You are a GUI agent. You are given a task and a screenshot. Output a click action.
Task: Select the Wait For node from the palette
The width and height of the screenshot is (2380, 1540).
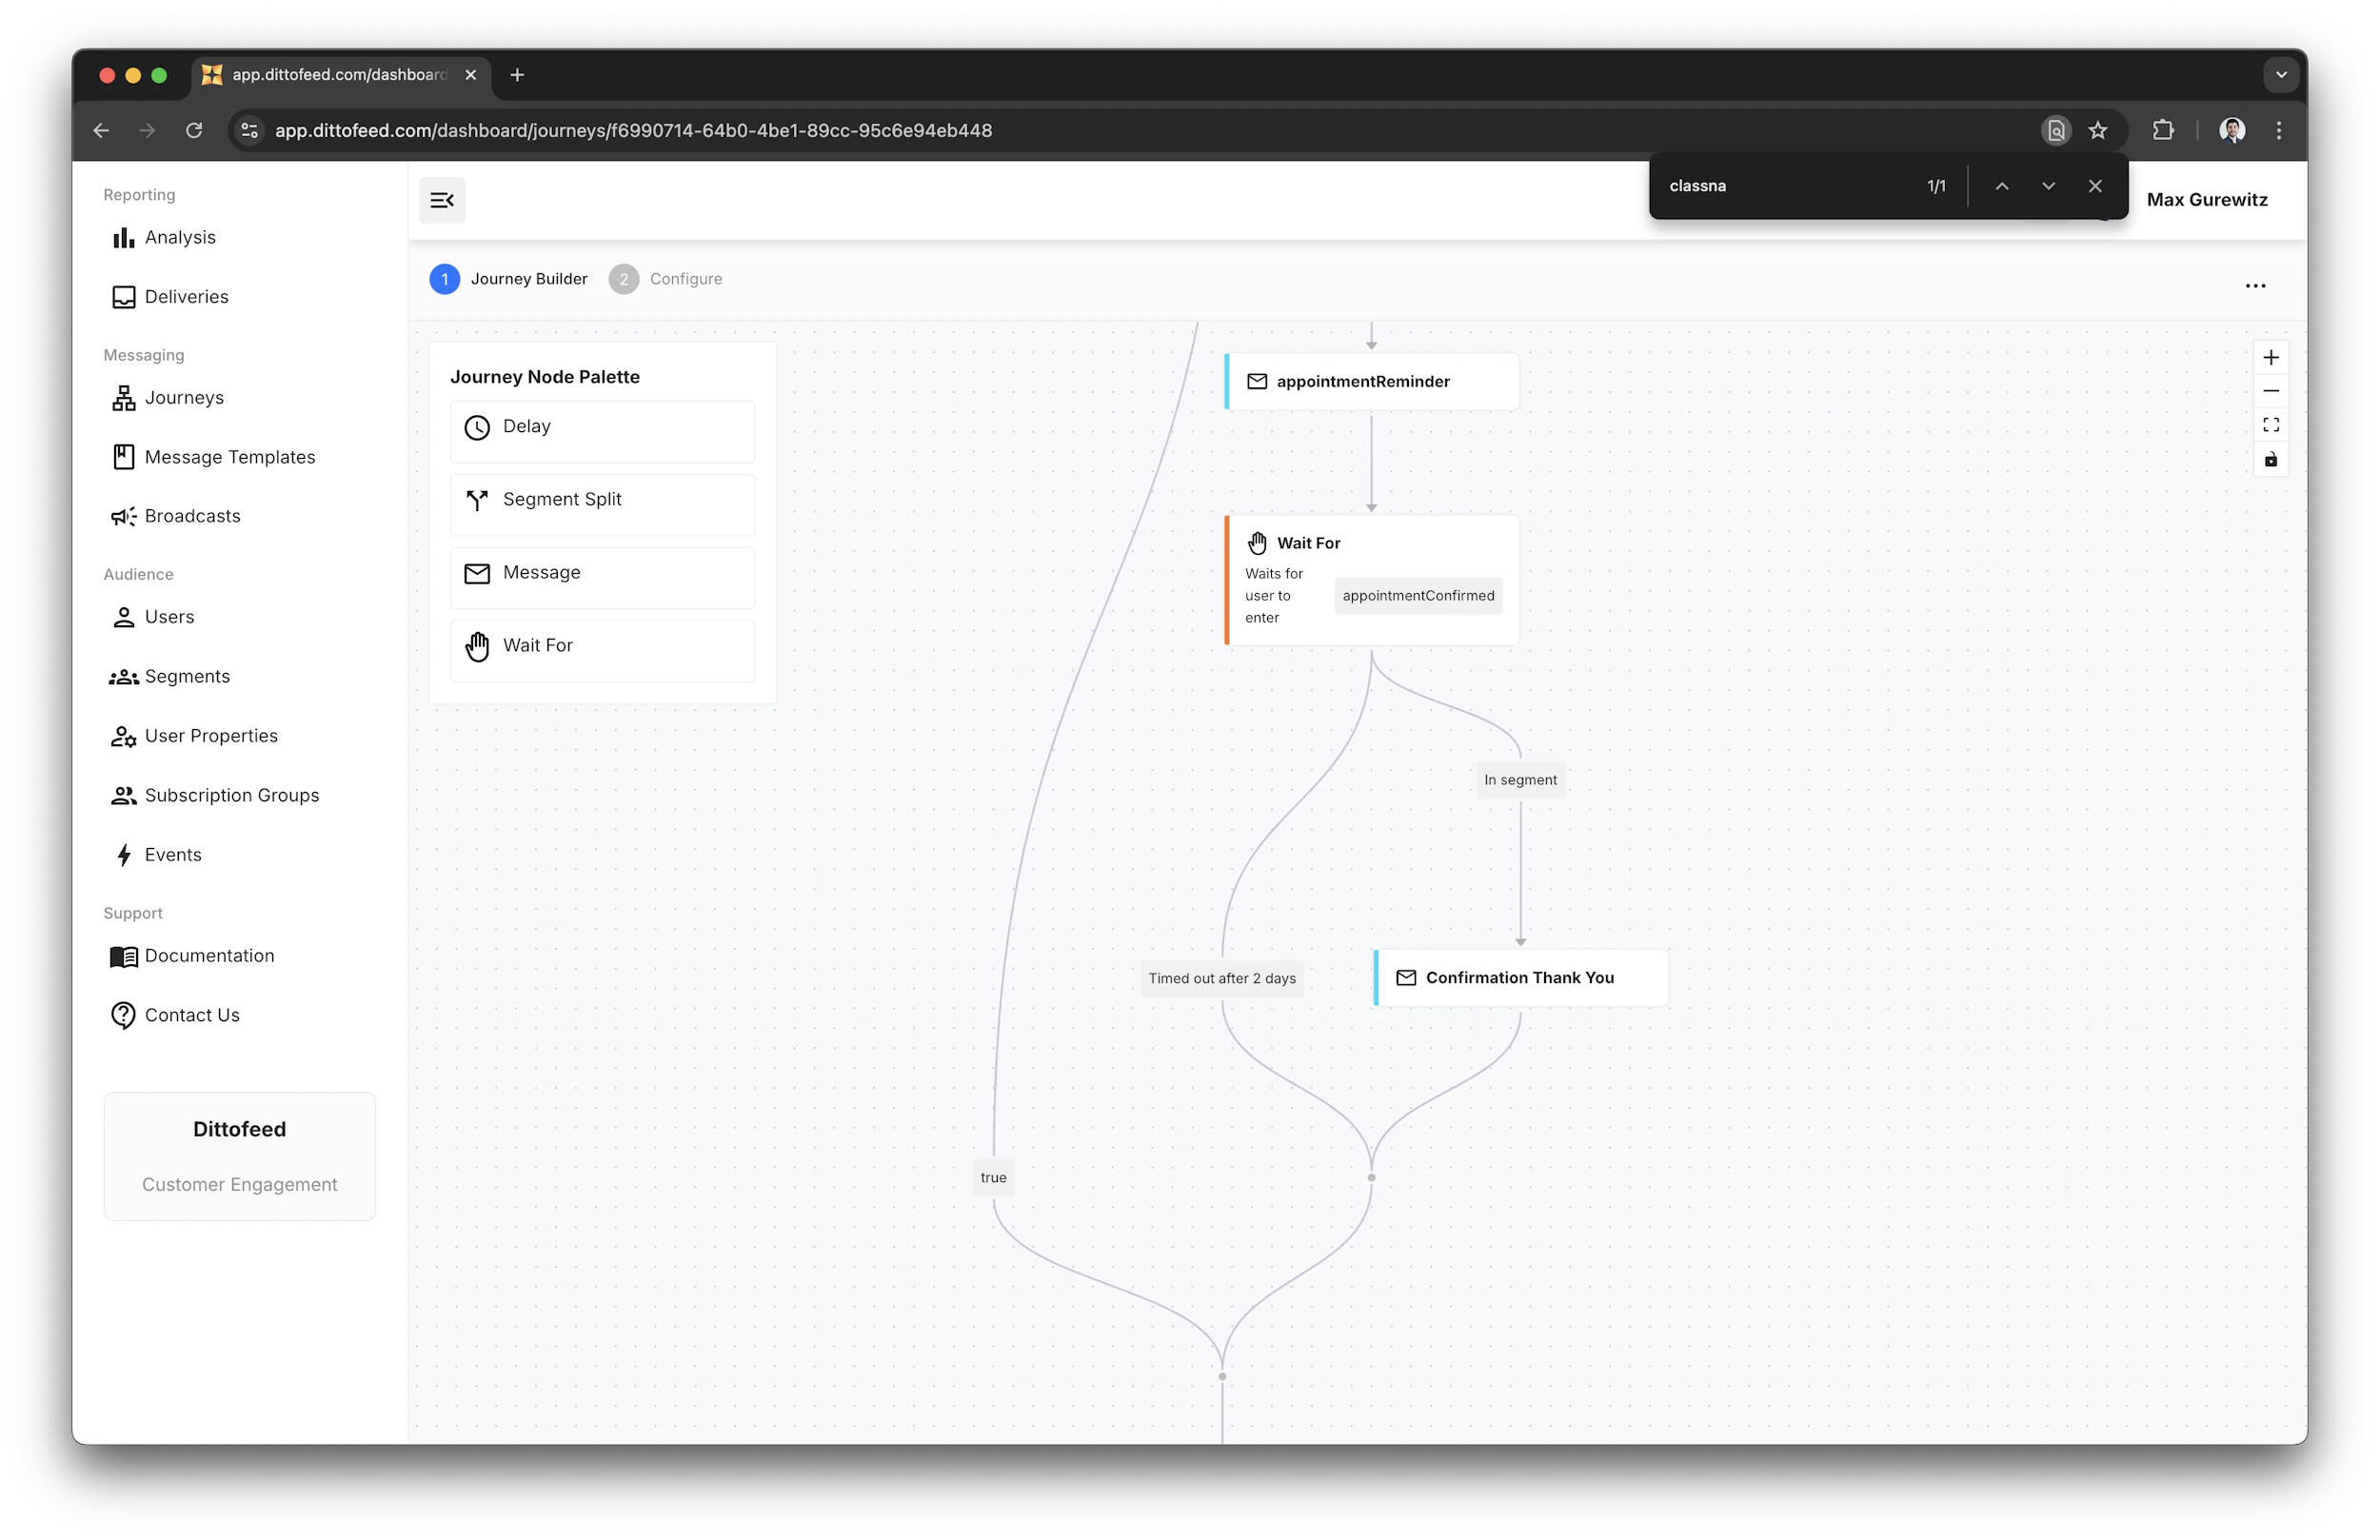pos(601,648)
